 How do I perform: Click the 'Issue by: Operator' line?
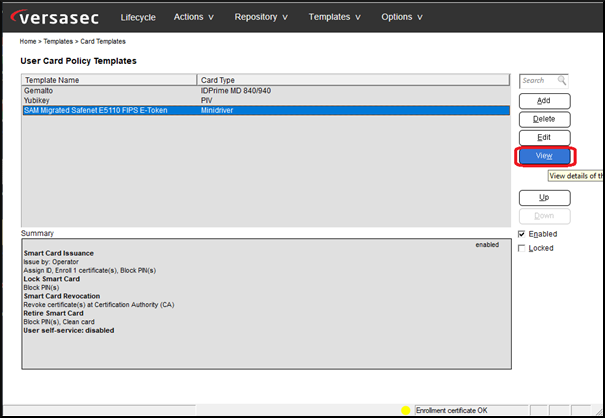(x=51, y=262)
